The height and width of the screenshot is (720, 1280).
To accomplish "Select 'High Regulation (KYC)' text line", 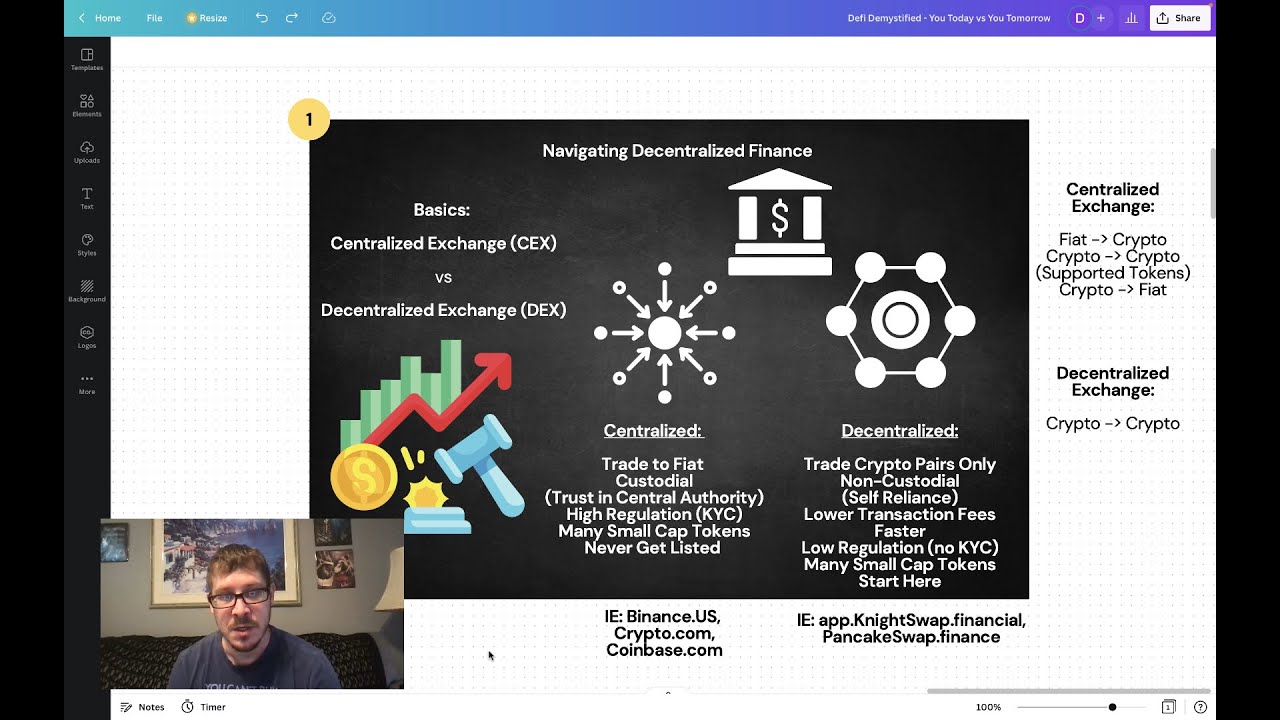I will click(x=654, y=514).
